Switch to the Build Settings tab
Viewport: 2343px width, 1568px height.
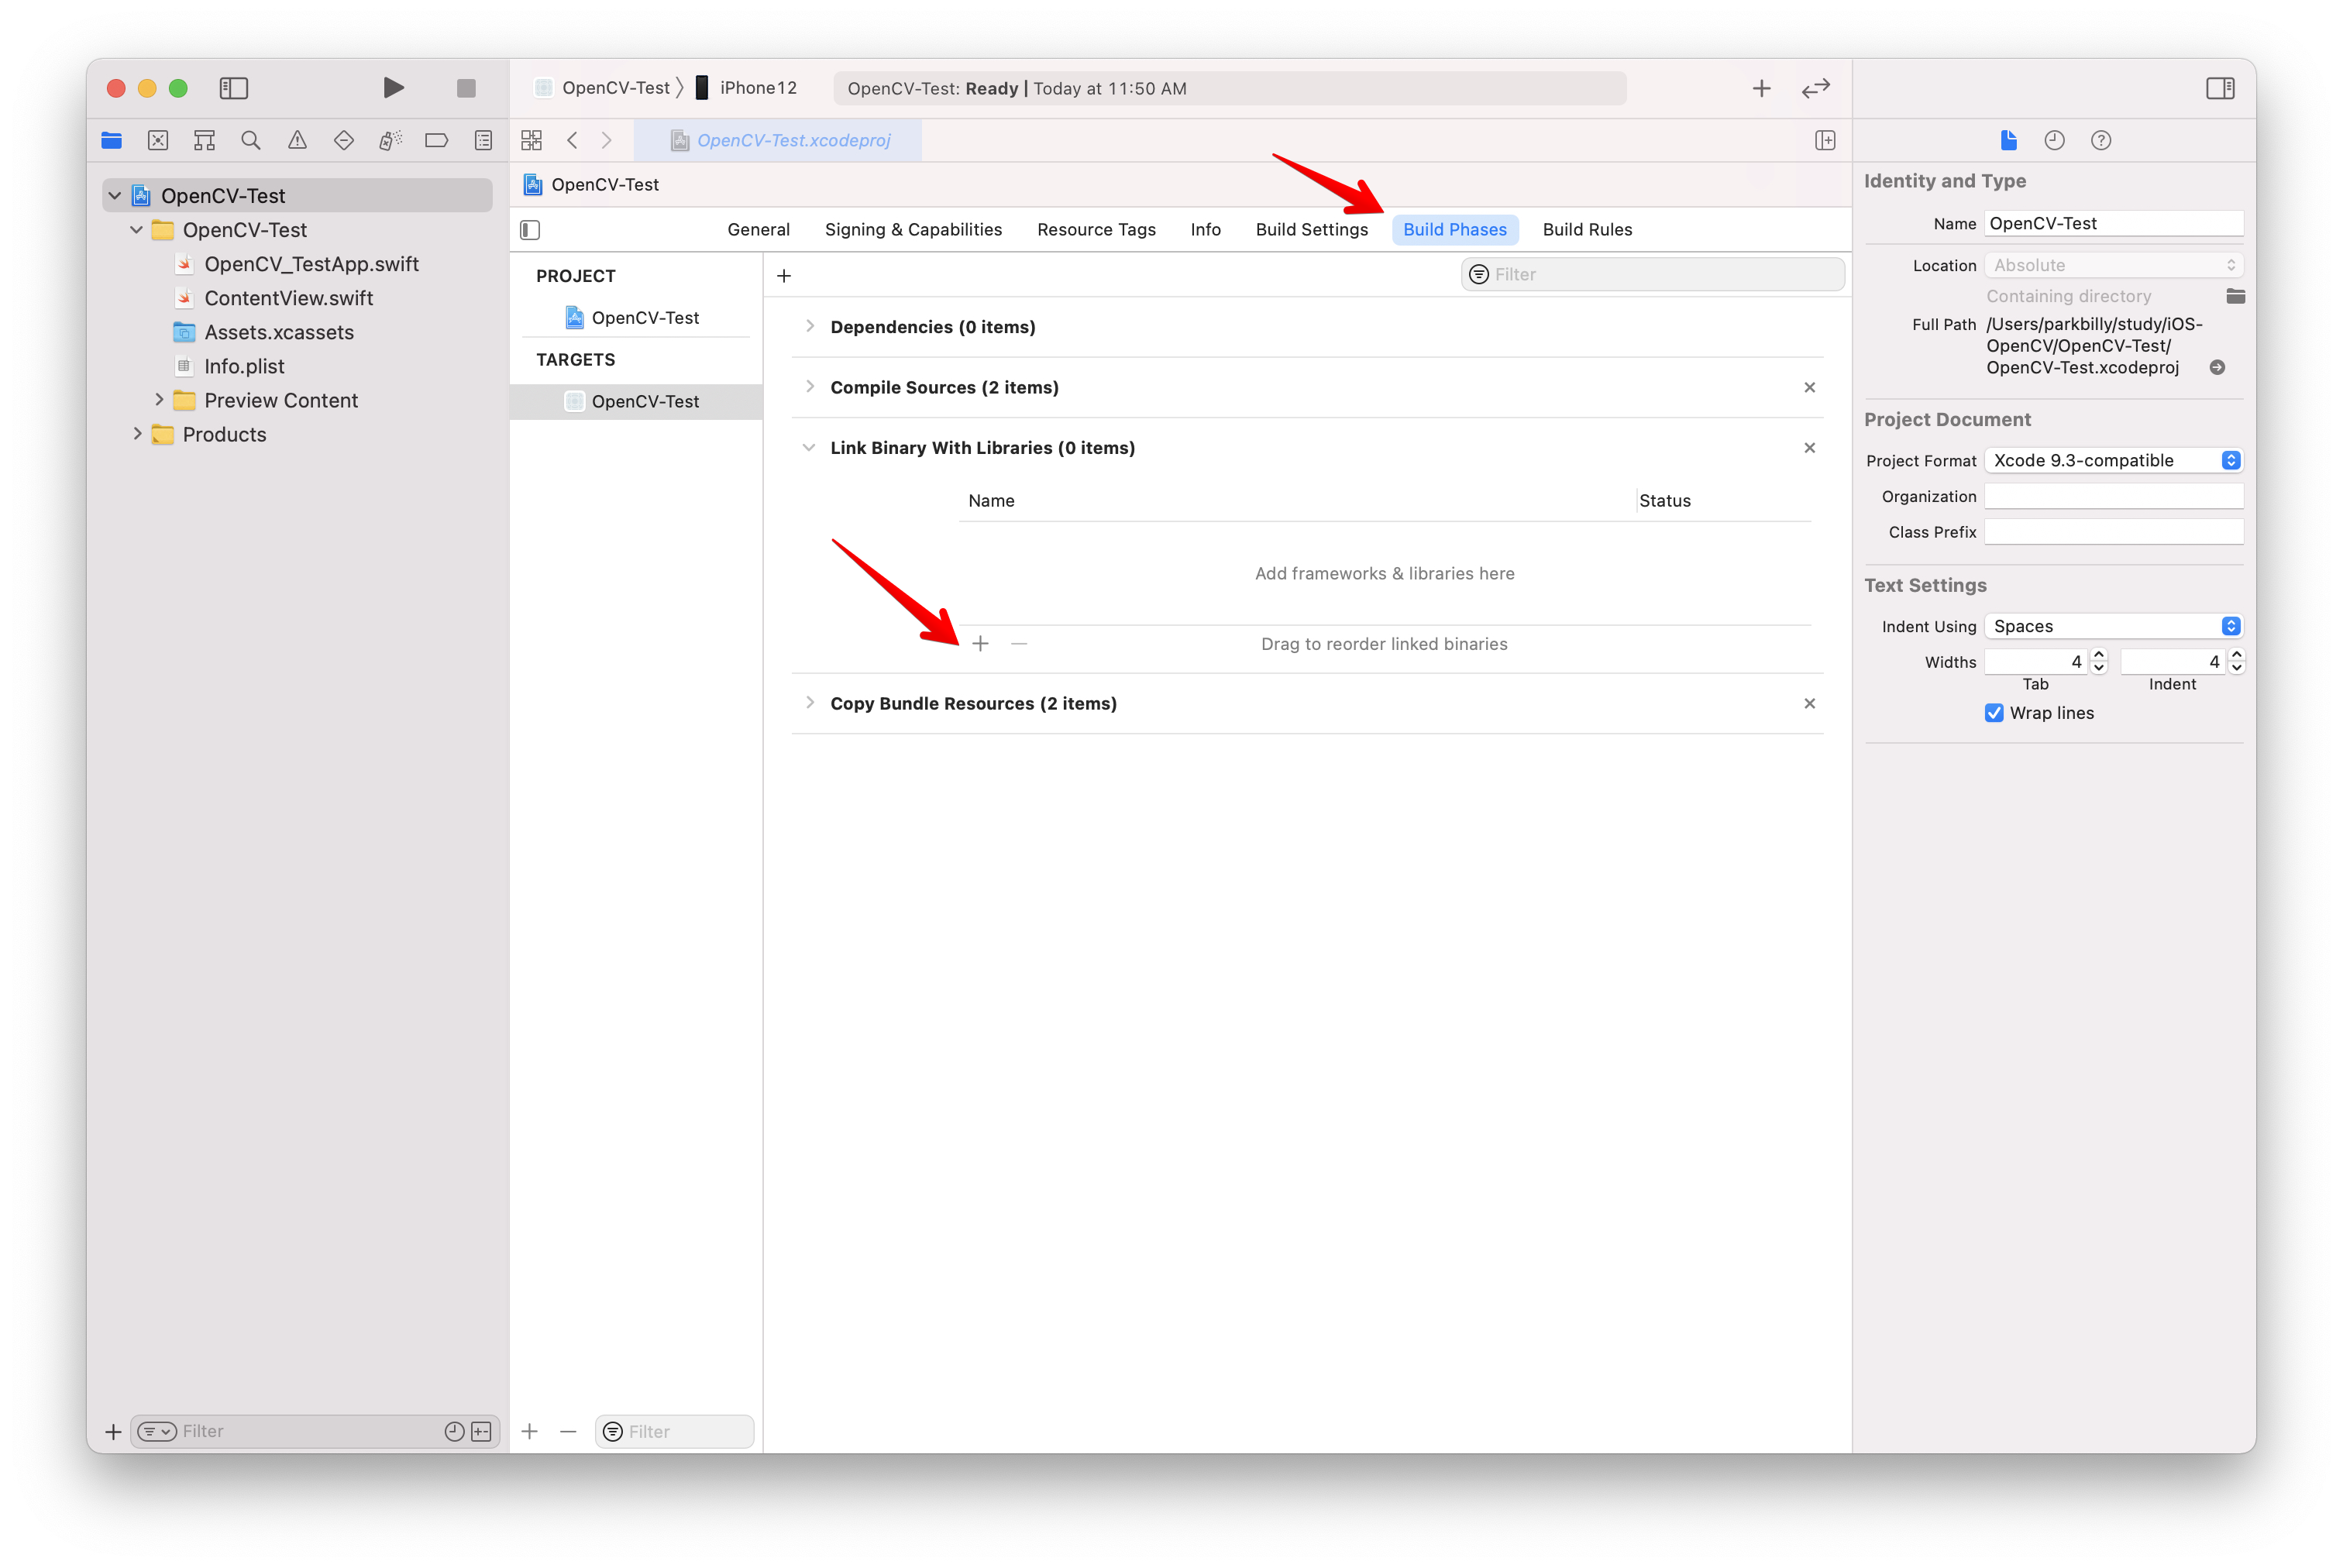click(x=1311, y=230)
